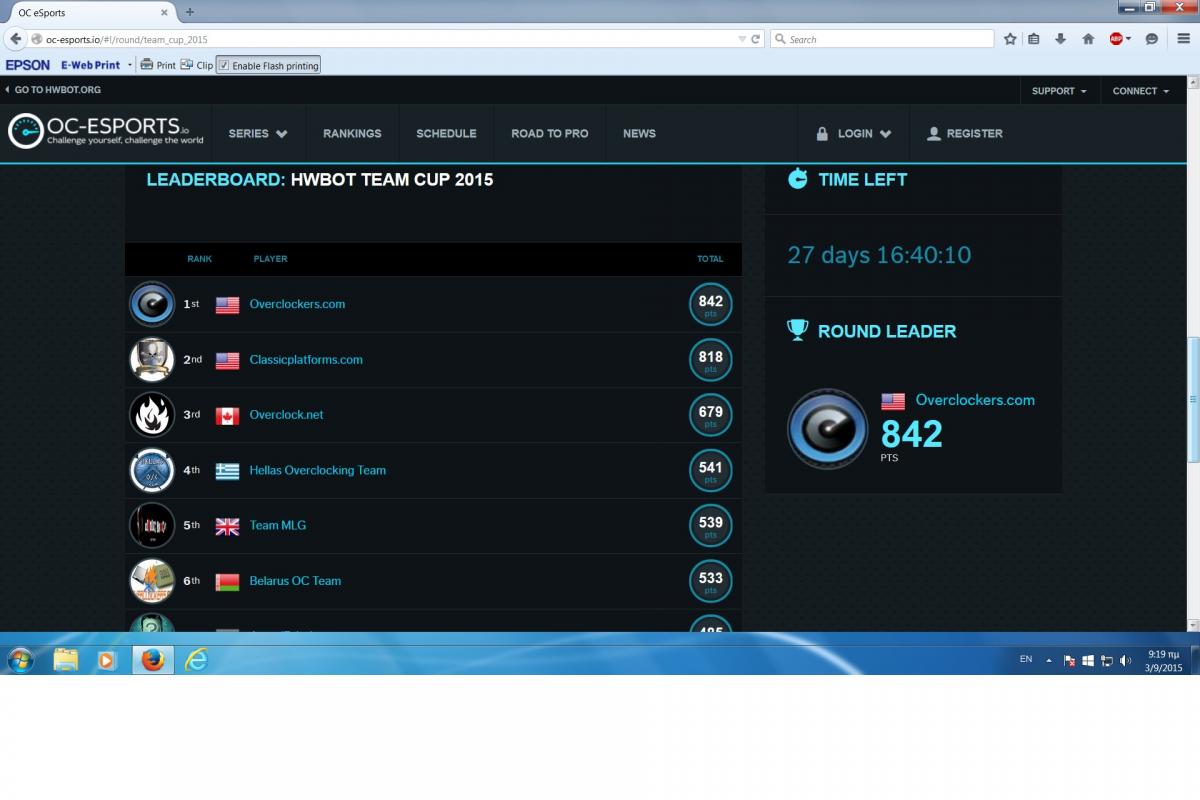Image resolution: width=1200 pixels, height=800 pixels.
Task: Click the Classicplatforms.com team avatar
Action: coord(152,360)
